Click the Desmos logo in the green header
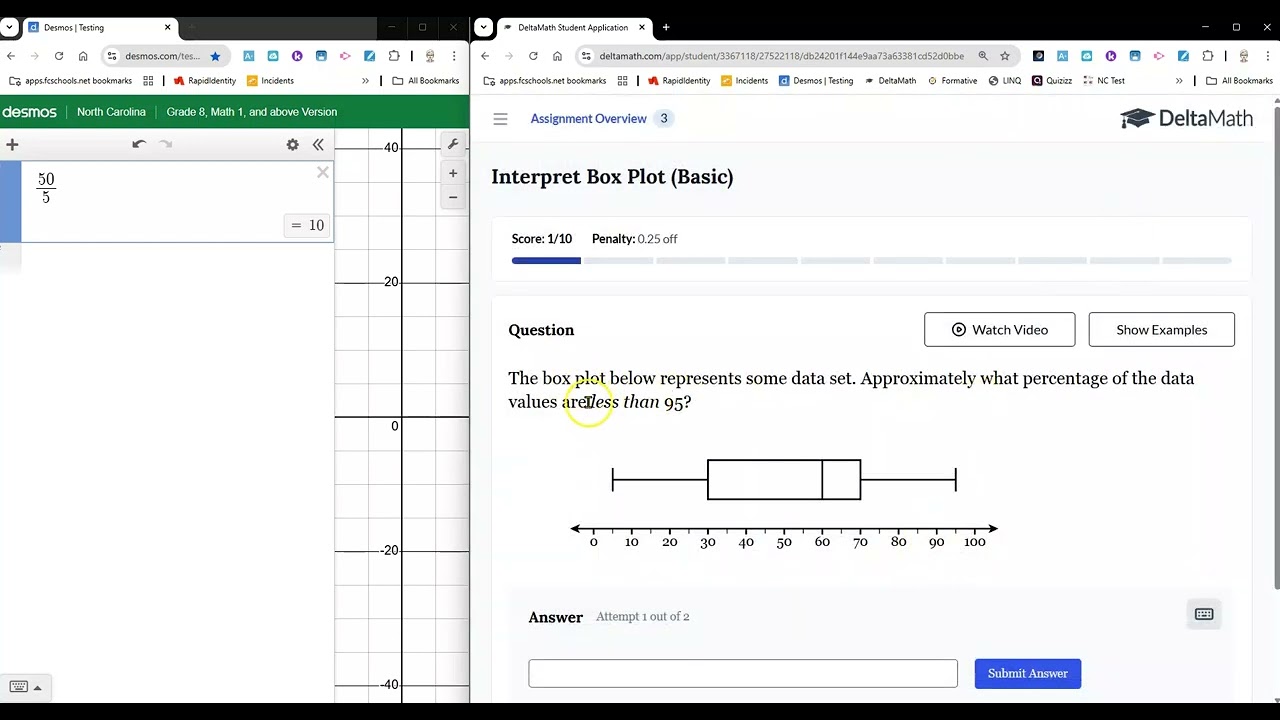 pos(30,112)
